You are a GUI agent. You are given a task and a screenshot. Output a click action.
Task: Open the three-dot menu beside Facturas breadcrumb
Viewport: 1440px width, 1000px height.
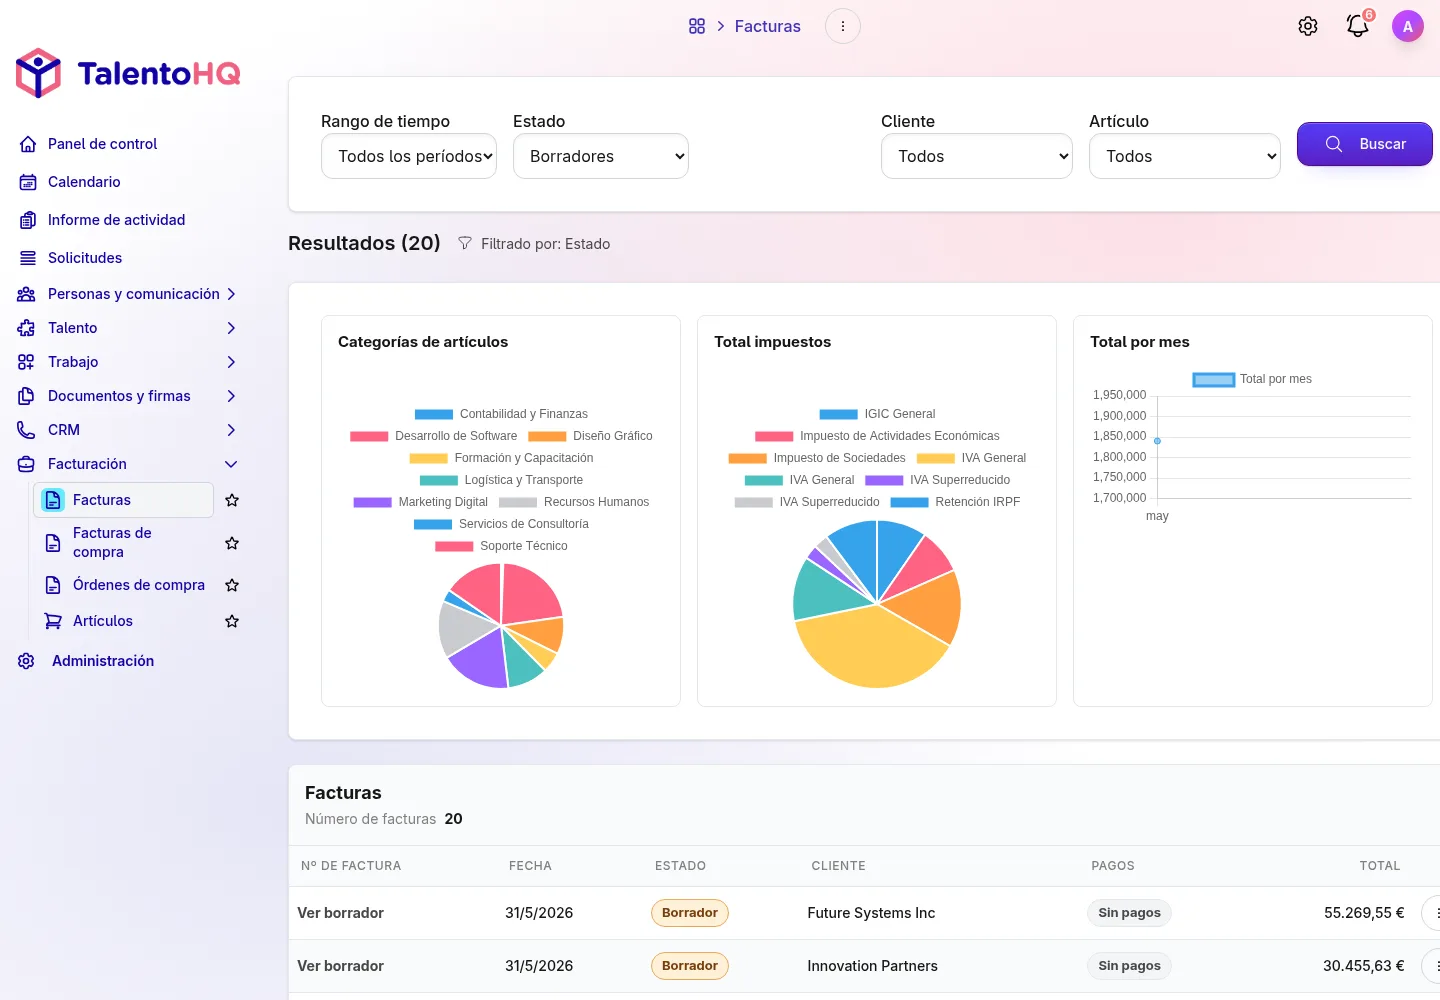tap(843, 26)
